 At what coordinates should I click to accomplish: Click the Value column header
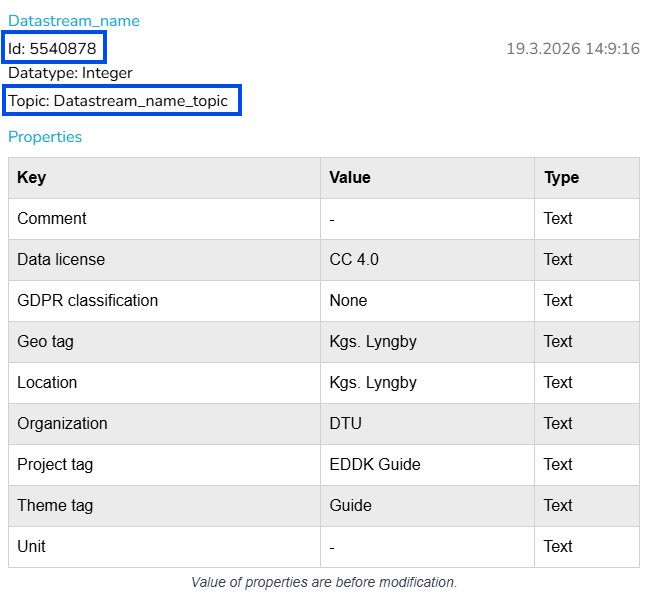[350, 177]
